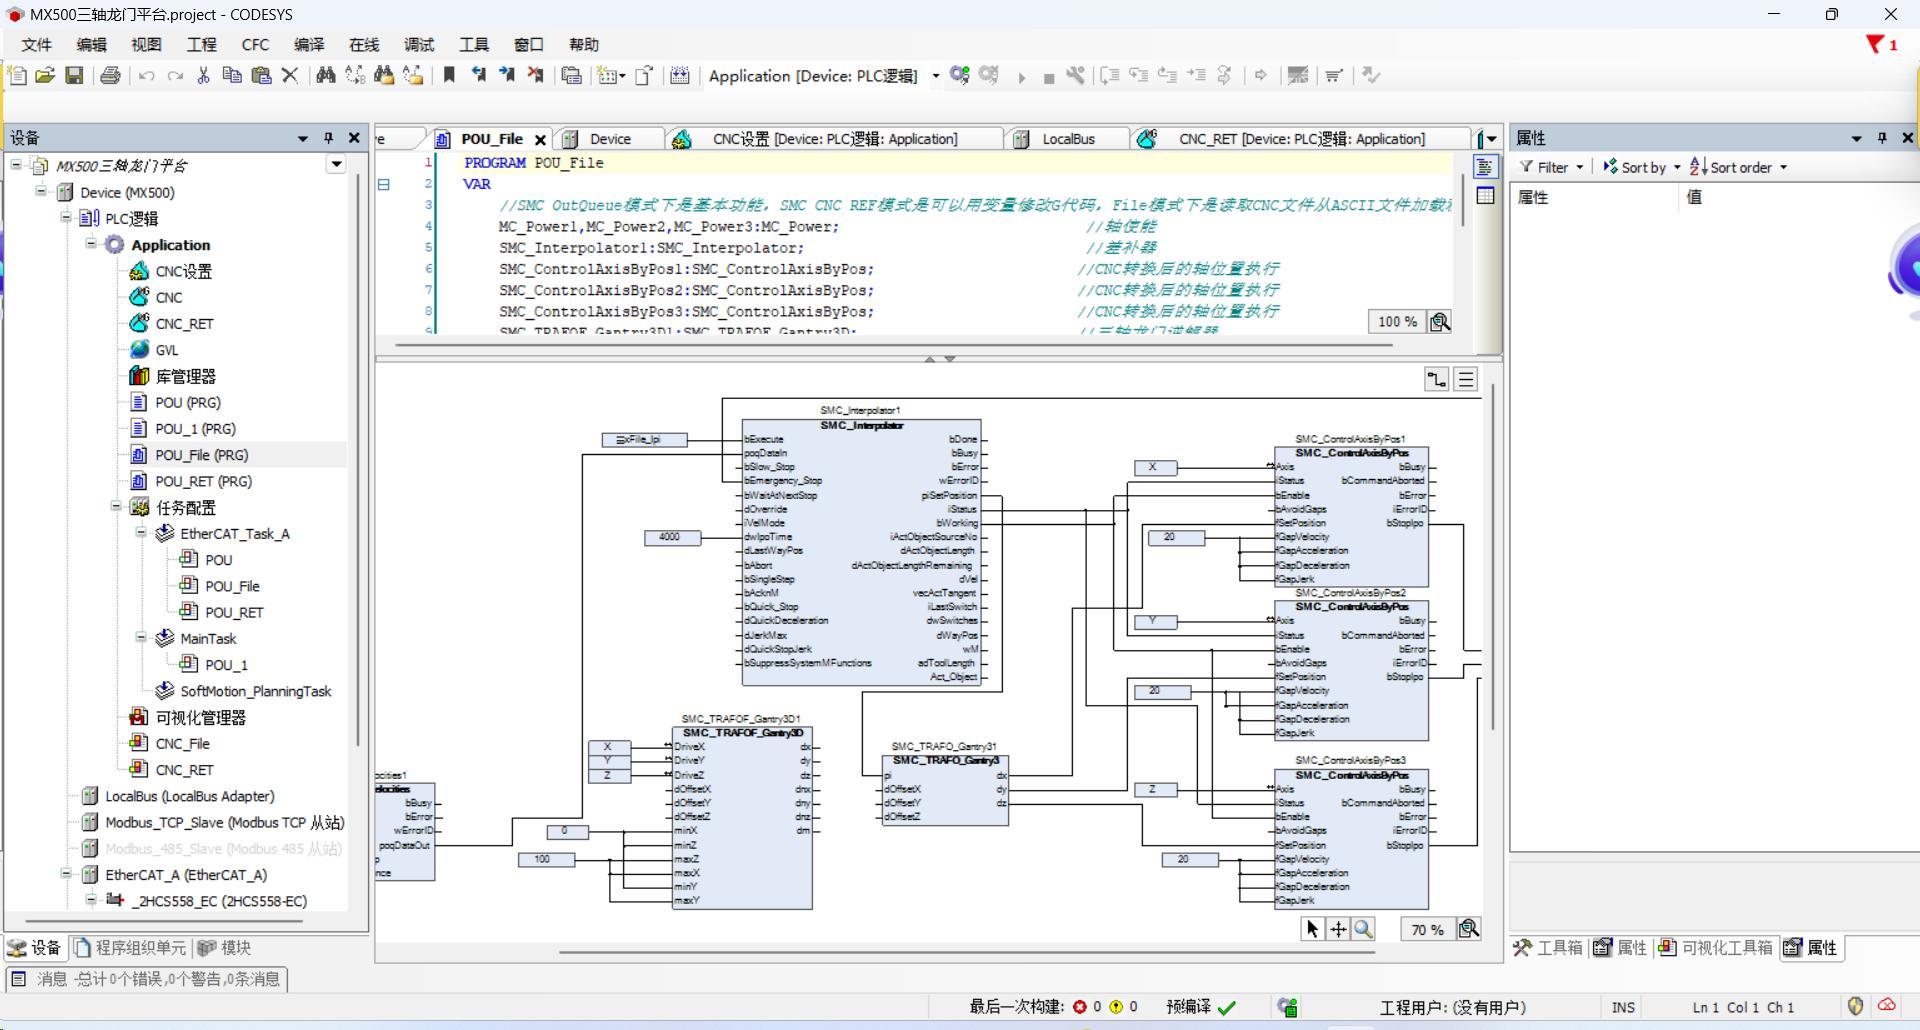Collapse the EtherCAT_Task_A tree node

pos(141,533)
